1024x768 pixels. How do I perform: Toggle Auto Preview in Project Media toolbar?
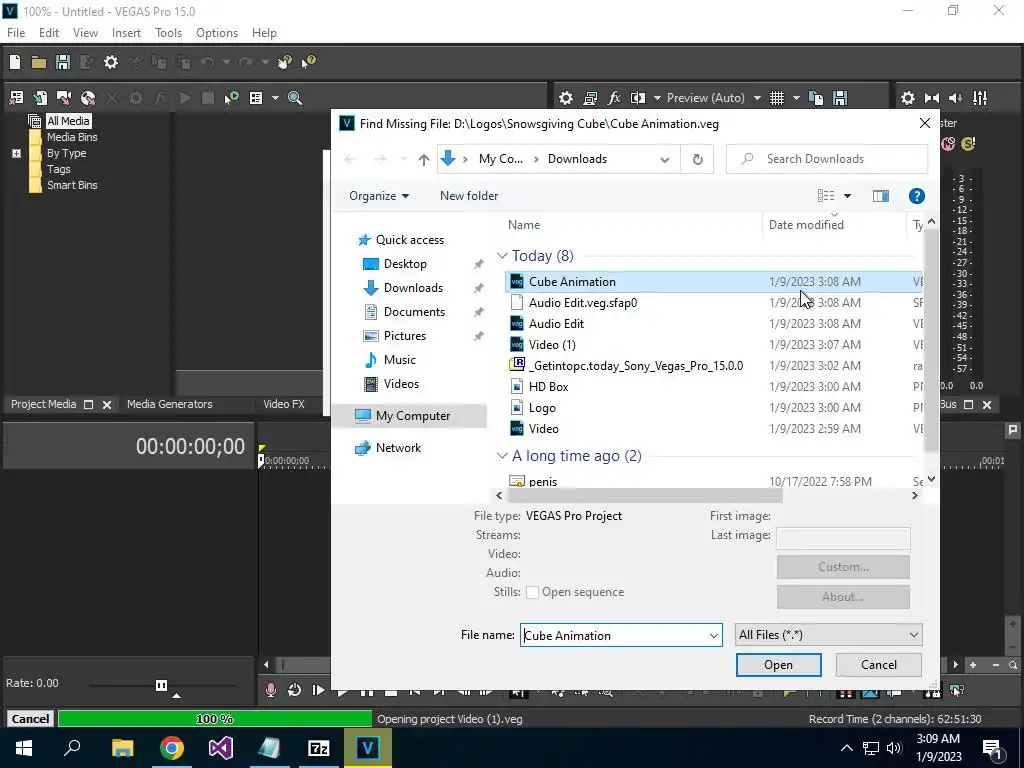click(x=231, y=98)
